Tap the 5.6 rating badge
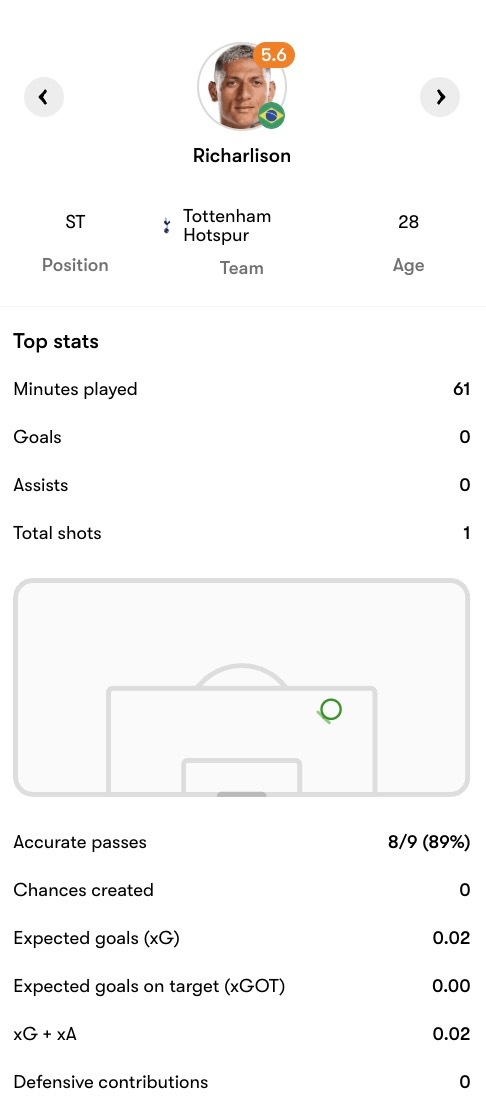The image size is (486, 1106). tap(273, 55)
